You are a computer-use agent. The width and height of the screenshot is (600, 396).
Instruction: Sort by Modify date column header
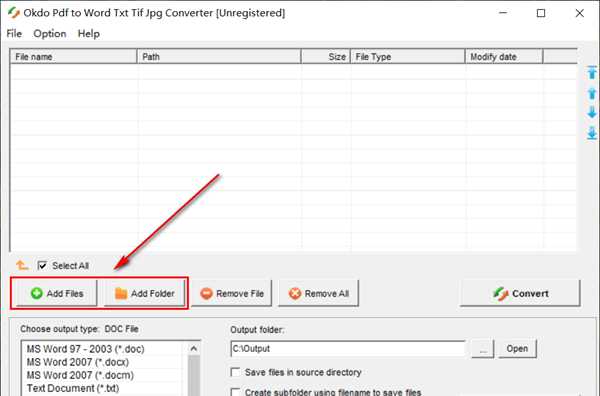[504, 57]
